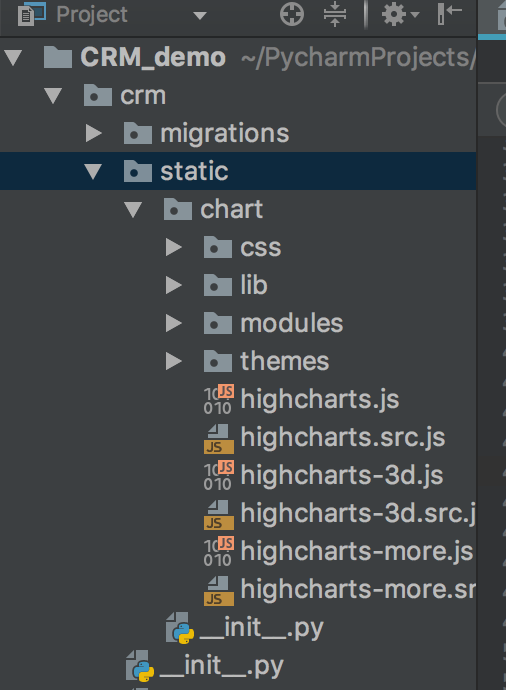Expand the migrations folder arrow
Screen dimensions: 506x690
(94, 133)
